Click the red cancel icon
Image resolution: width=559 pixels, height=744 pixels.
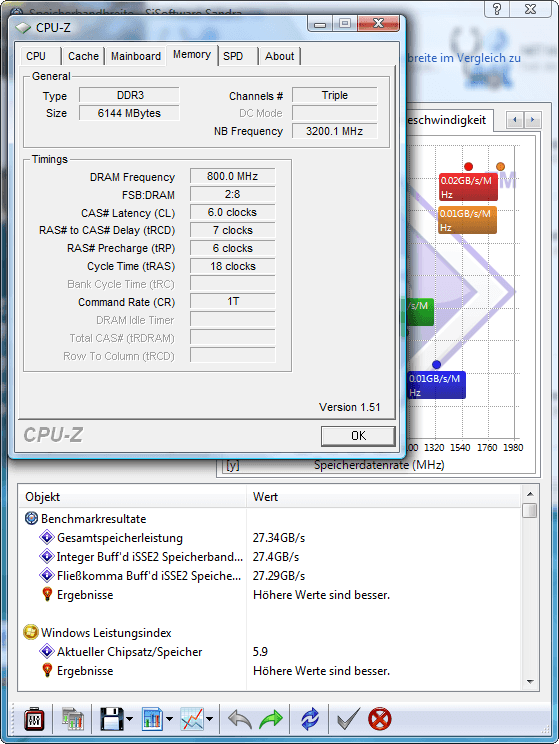point(380,719)
